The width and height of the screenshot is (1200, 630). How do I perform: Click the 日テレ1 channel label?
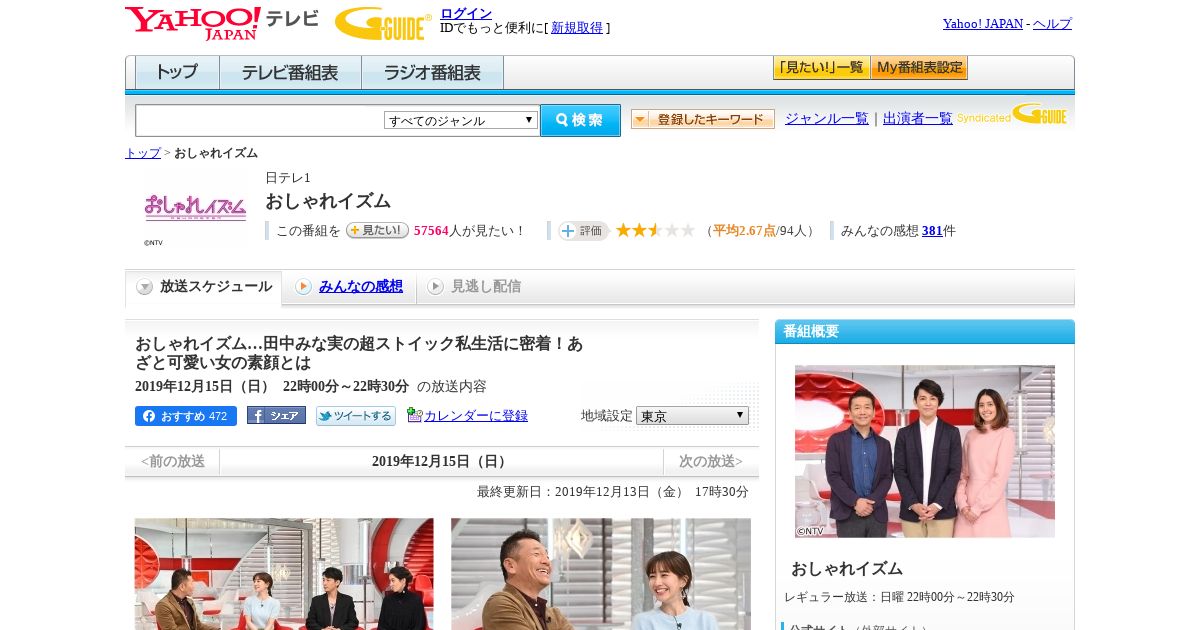click(288, 178)
